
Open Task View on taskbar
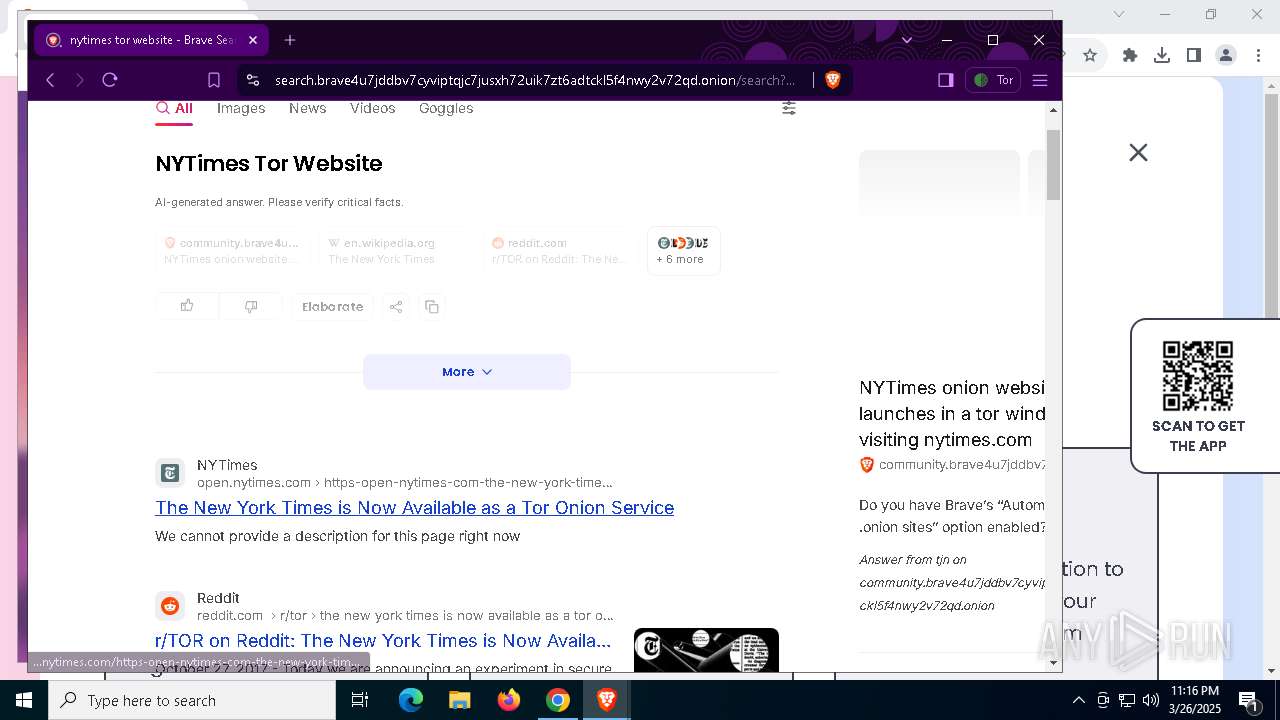click(x=360, y=700)
